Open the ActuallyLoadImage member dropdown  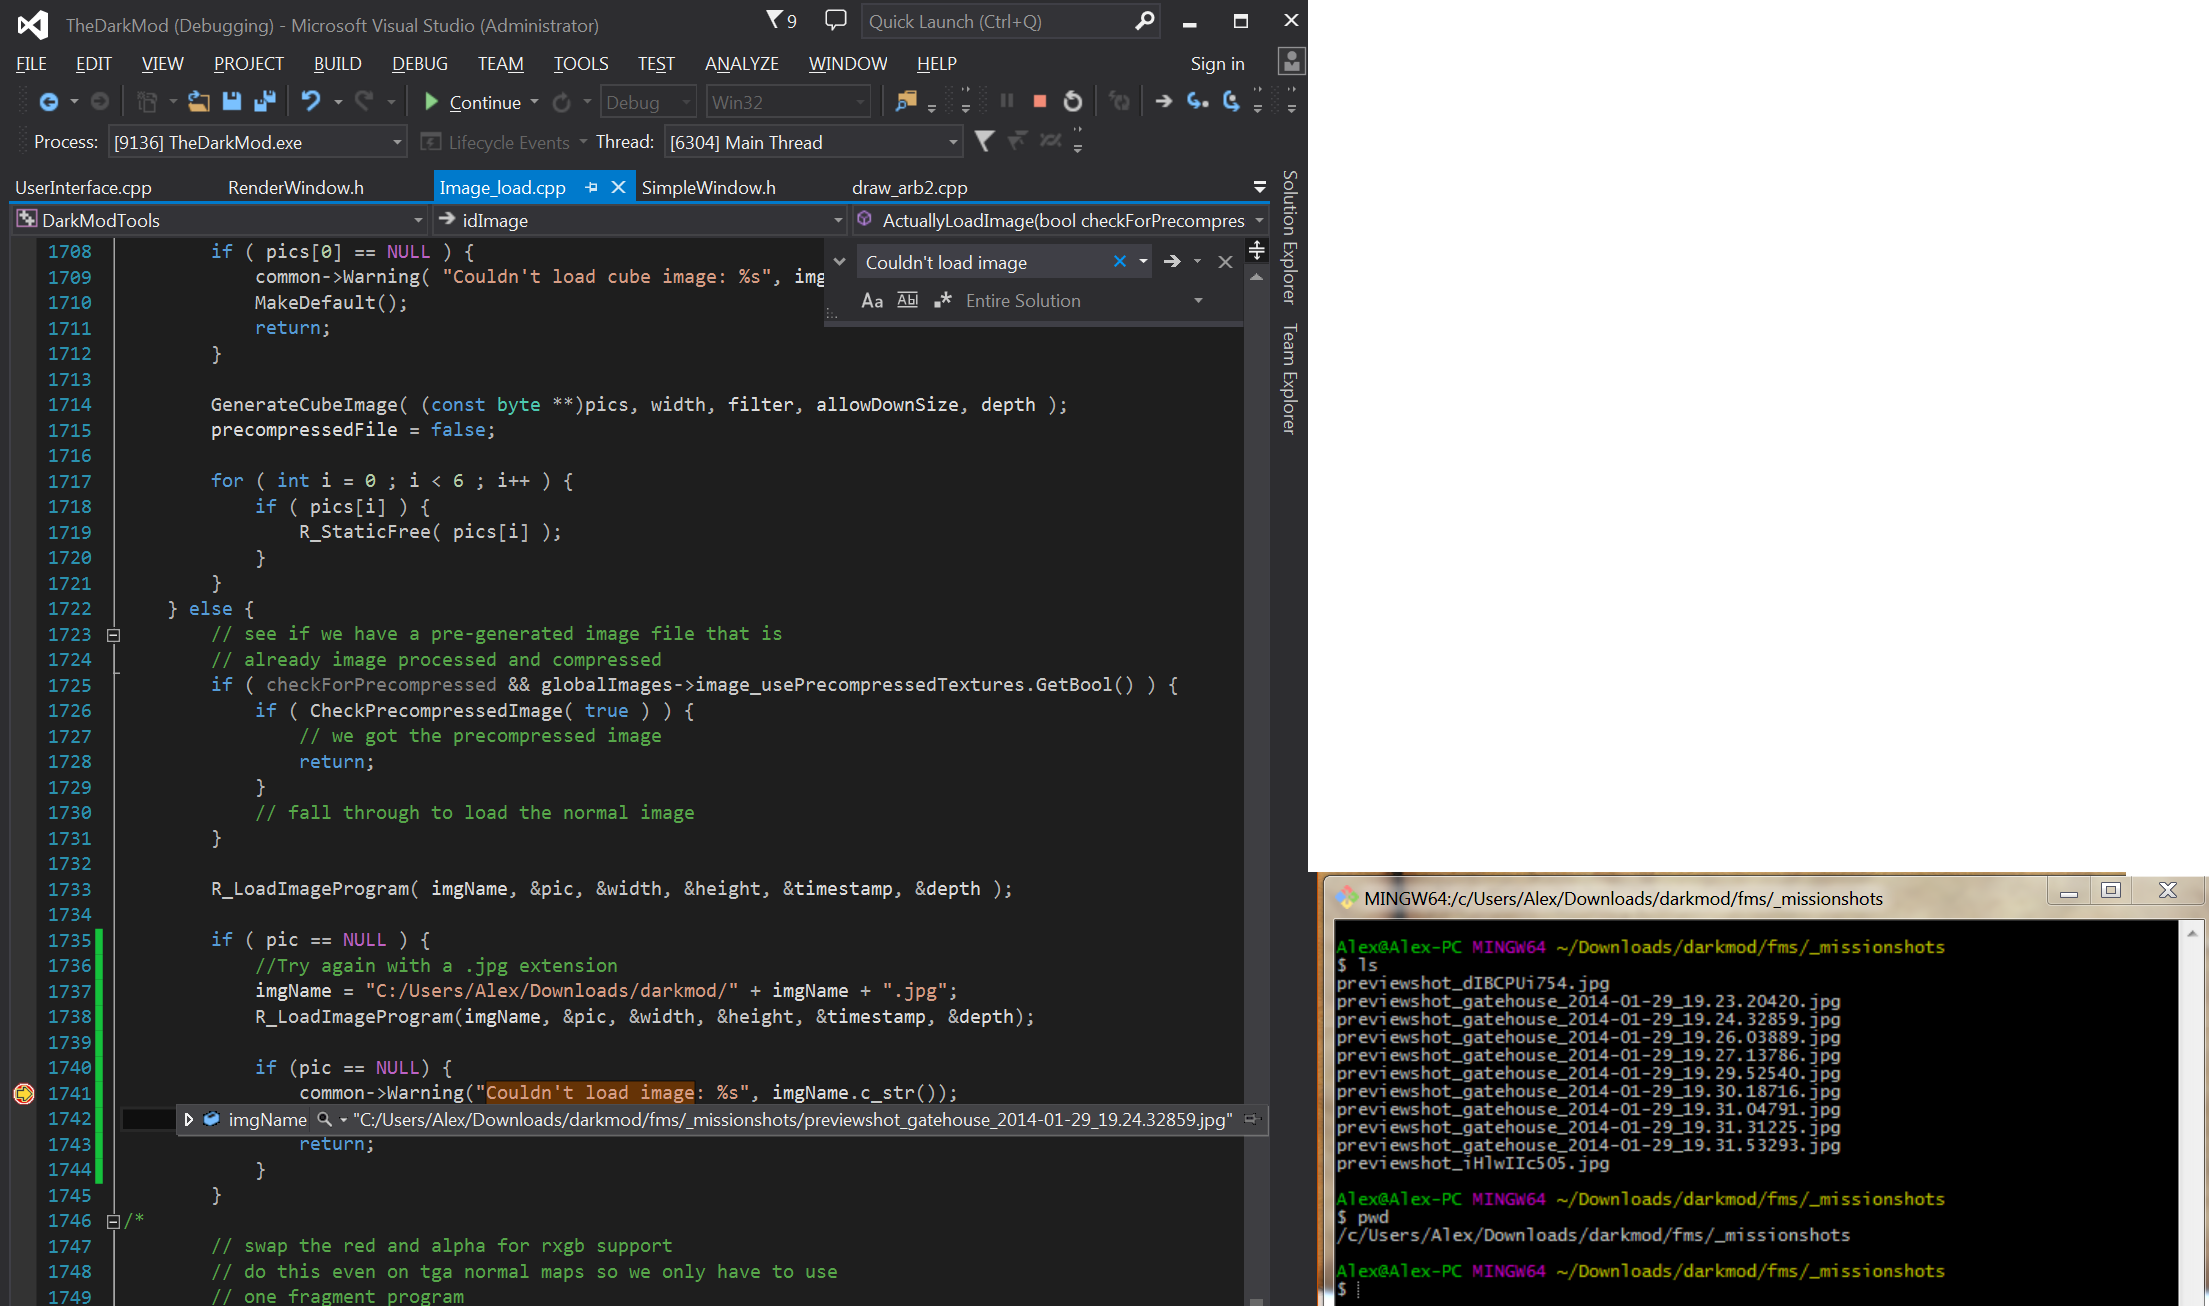pos(1259,220)
